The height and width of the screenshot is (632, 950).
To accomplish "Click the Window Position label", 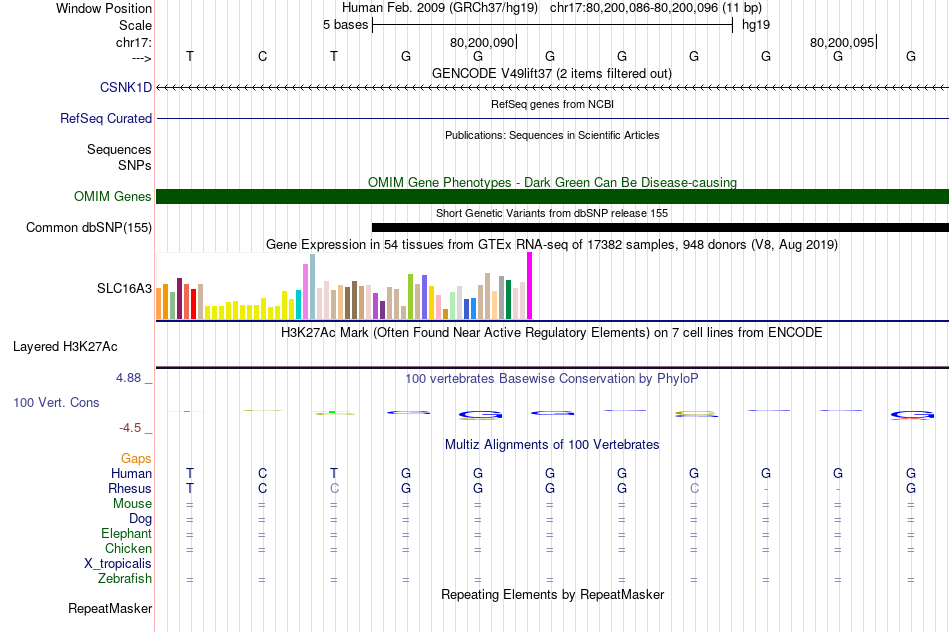I will 104,8.
